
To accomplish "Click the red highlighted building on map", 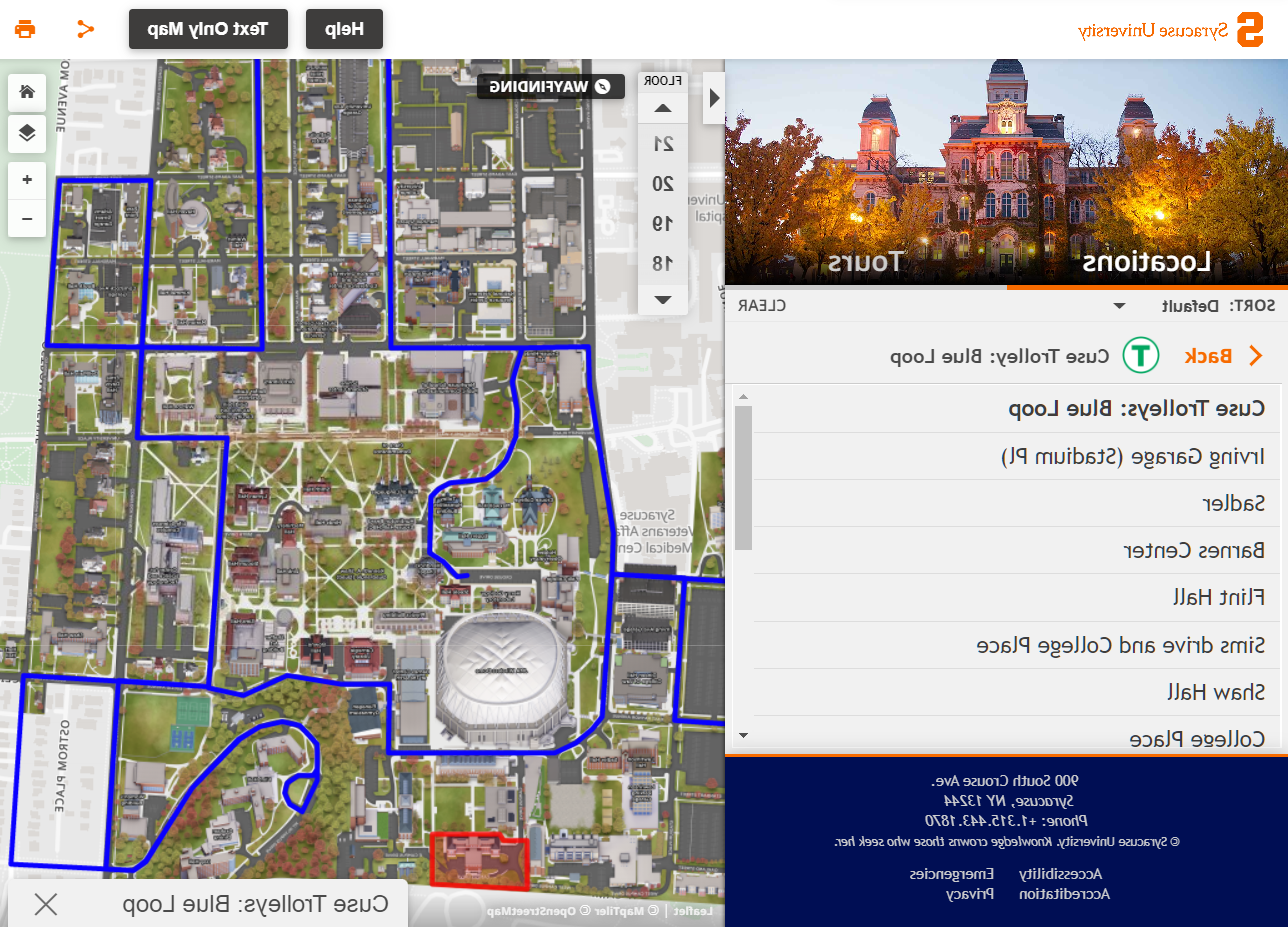I will (479, 859).
